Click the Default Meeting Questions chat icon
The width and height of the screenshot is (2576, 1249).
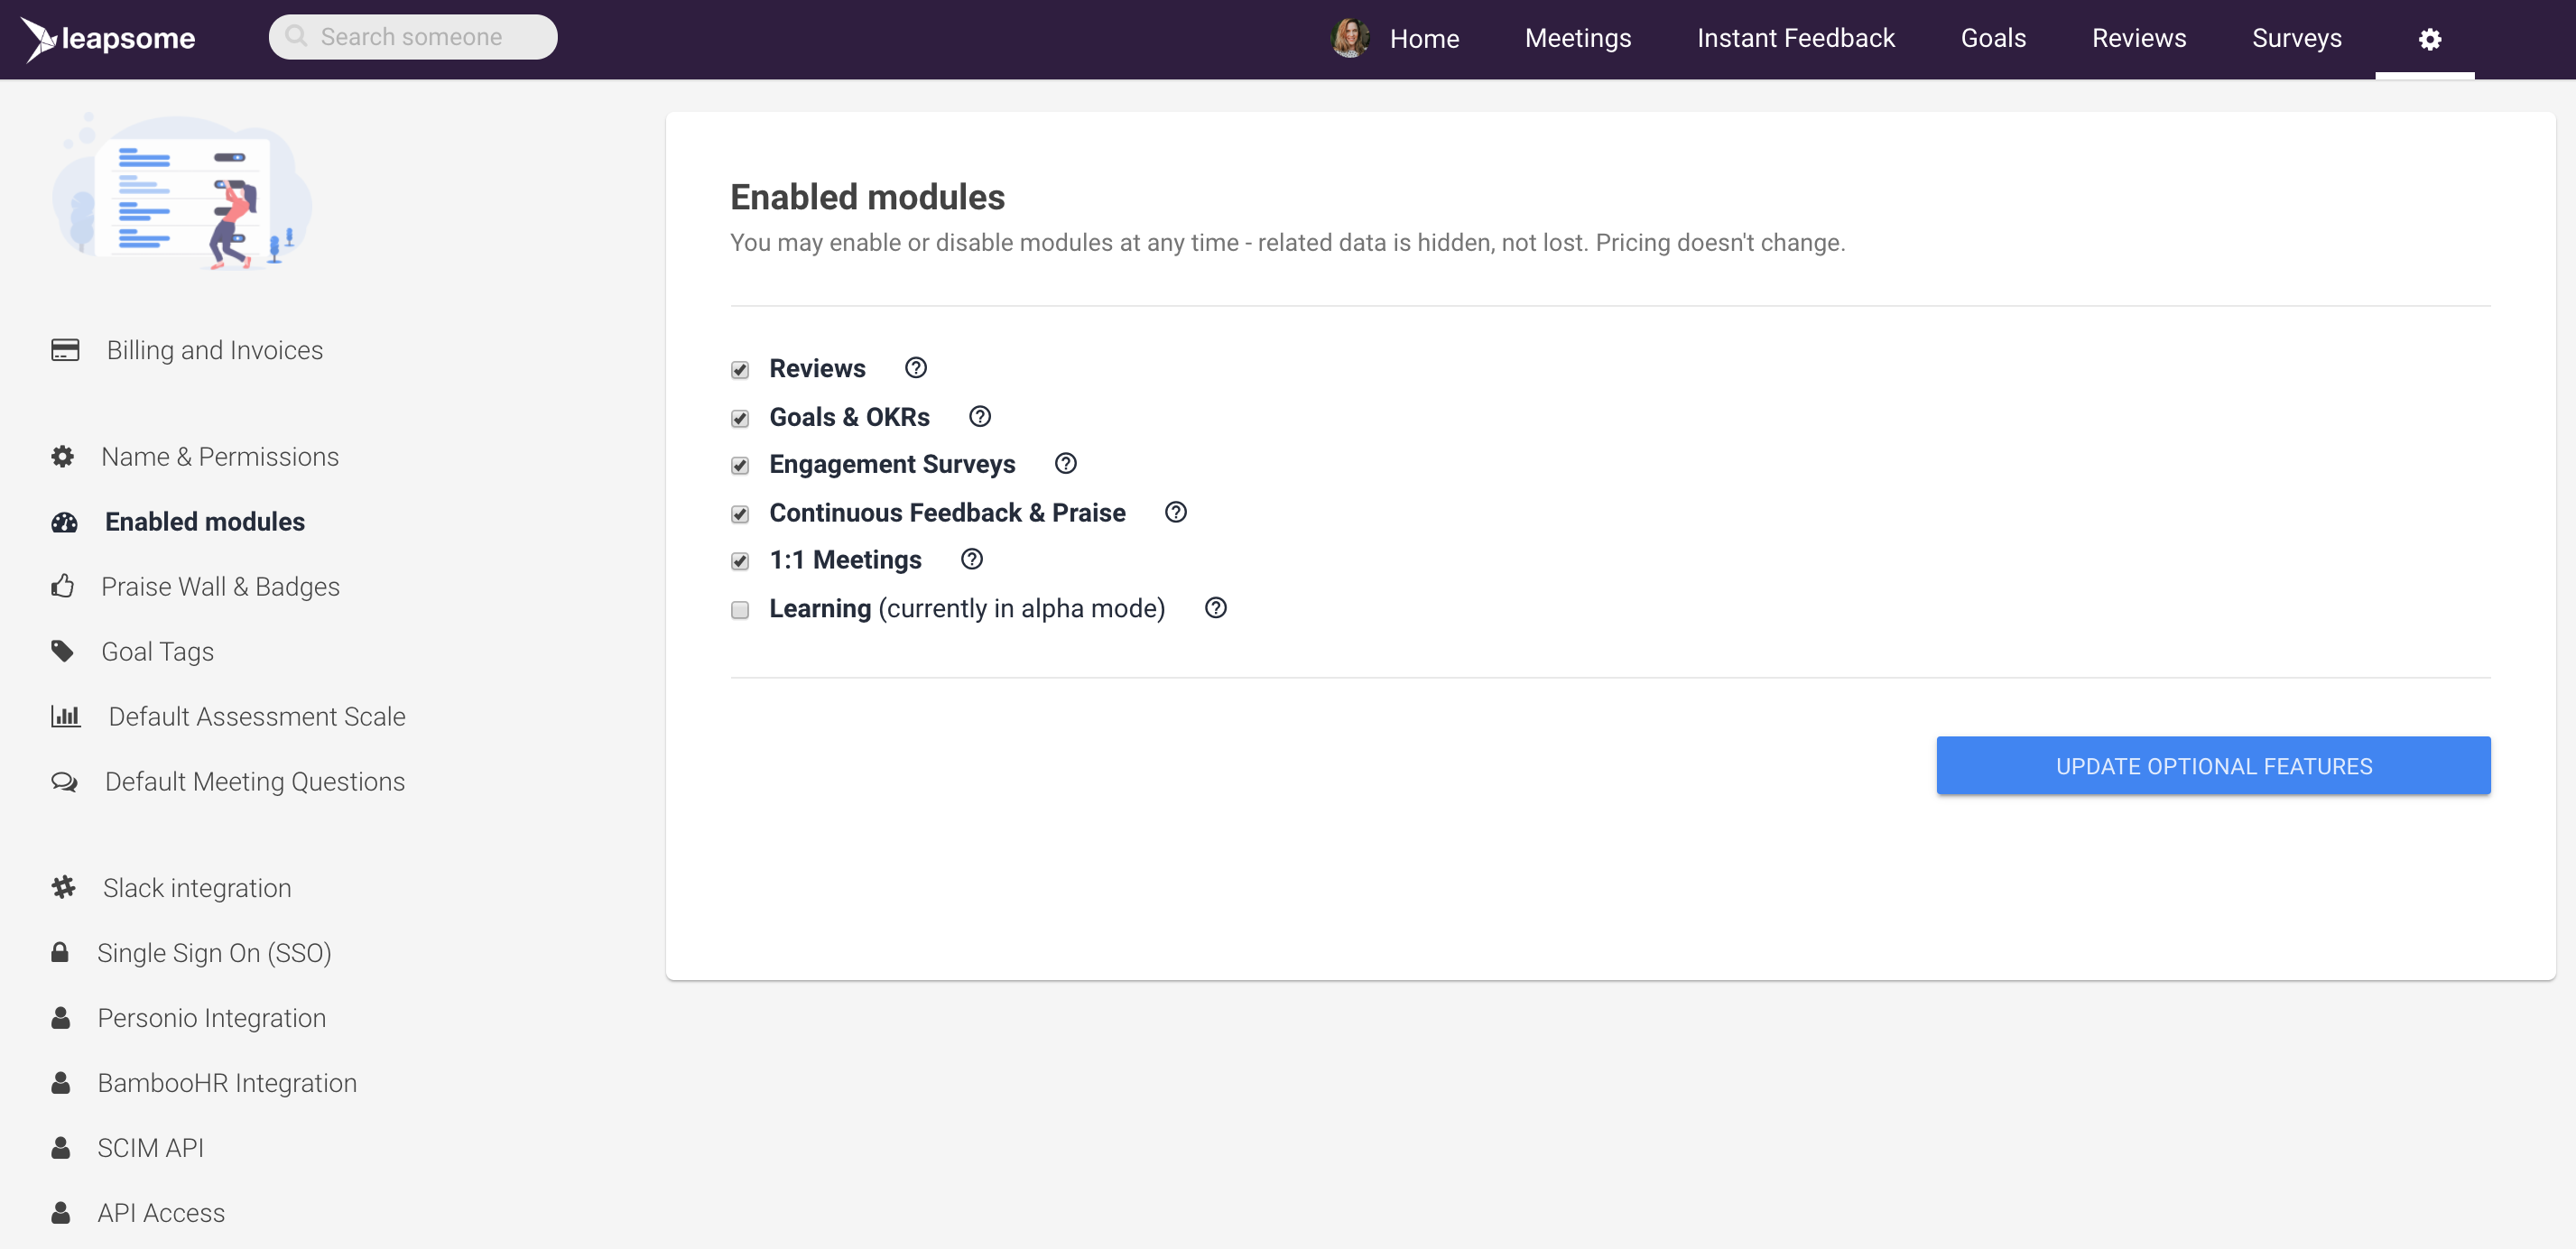(x=64, y=781)
